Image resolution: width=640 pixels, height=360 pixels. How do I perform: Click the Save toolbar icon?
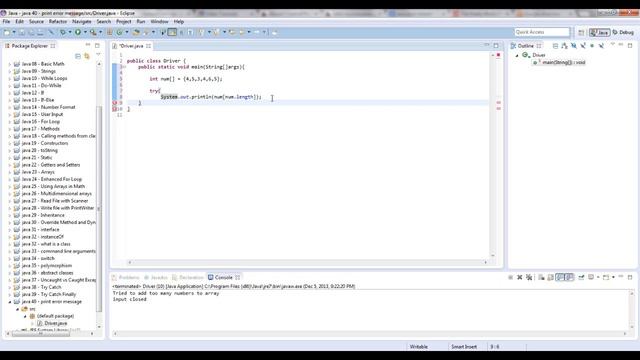click(22, 32)
